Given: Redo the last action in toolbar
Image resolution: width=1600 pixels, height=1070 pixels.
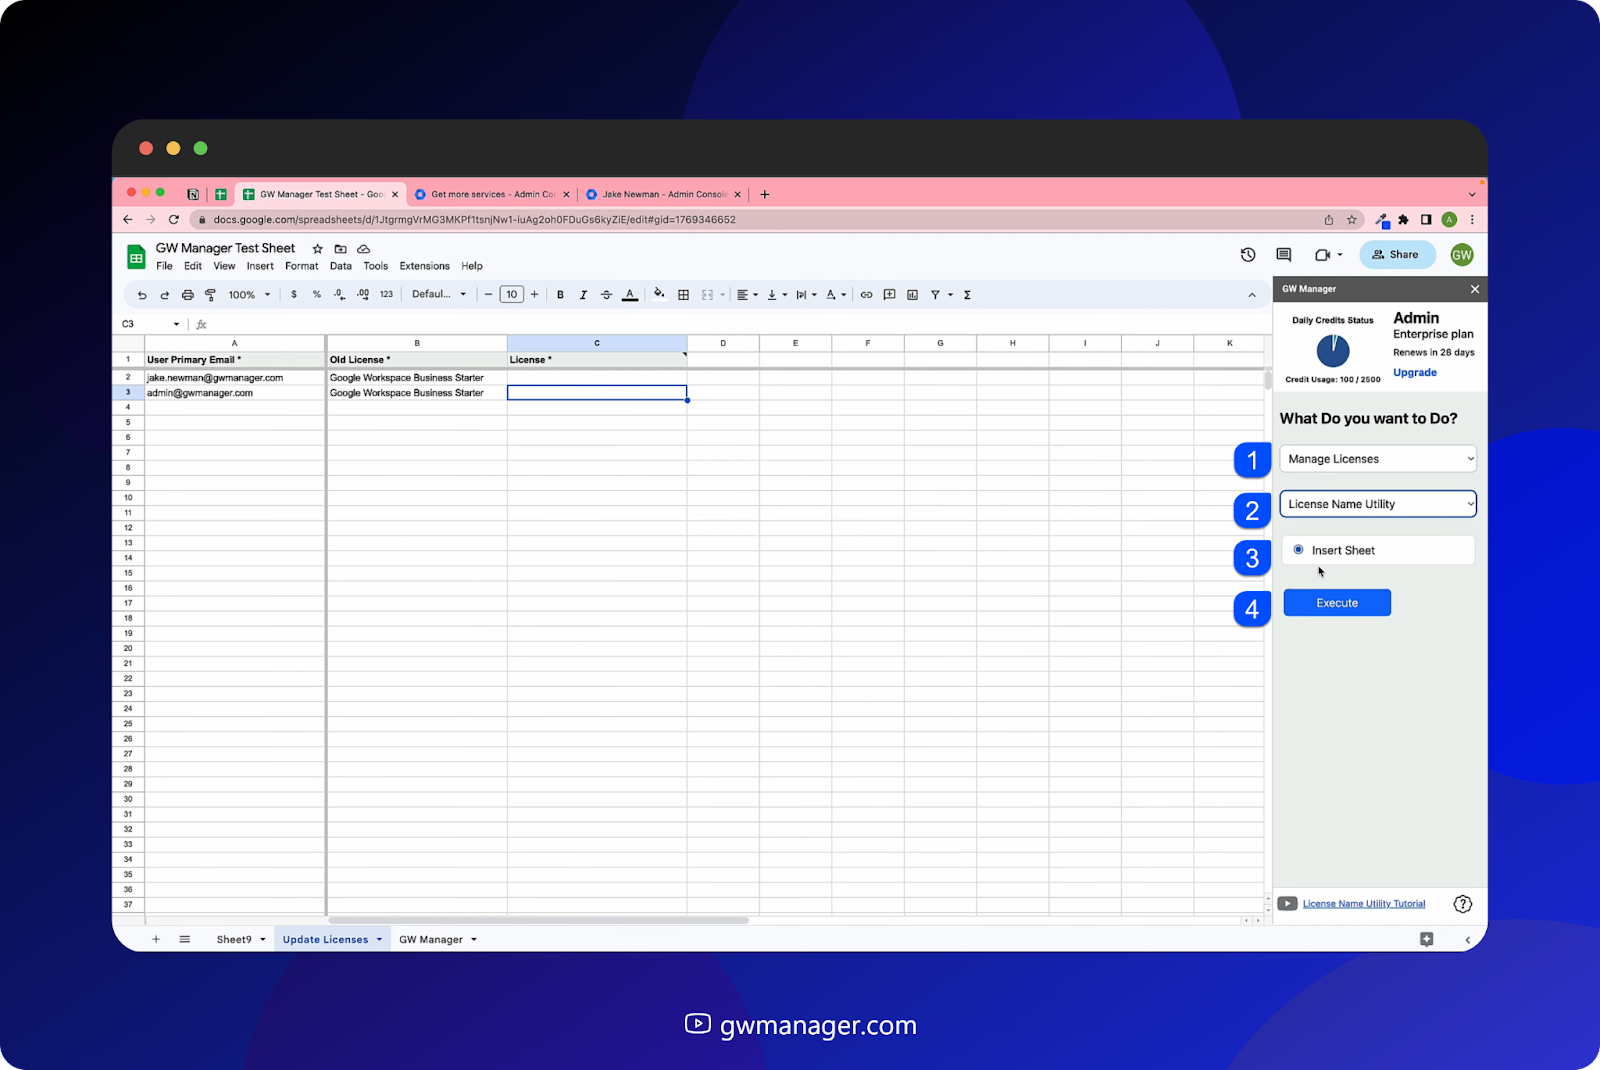Looking at the screenshot, I should [164, 295].
